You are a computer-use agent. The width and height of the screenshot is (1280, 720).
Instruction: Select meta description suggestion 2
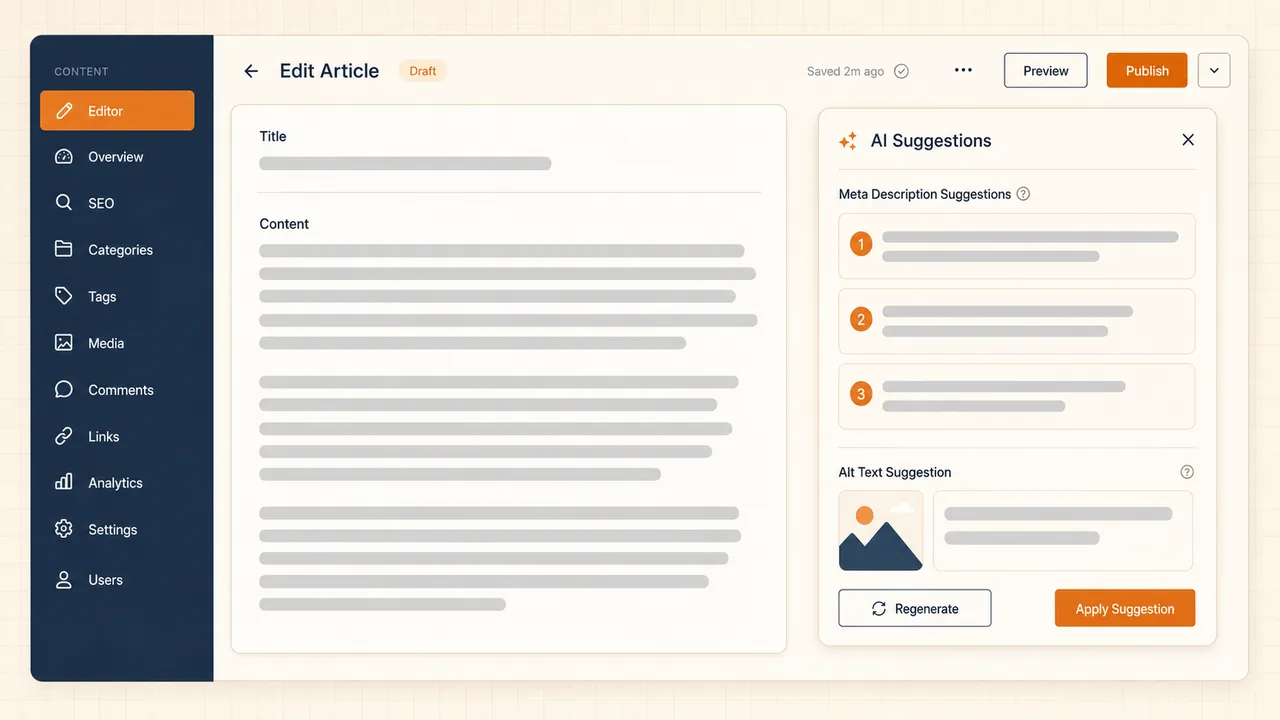(x=1017, y=321)
